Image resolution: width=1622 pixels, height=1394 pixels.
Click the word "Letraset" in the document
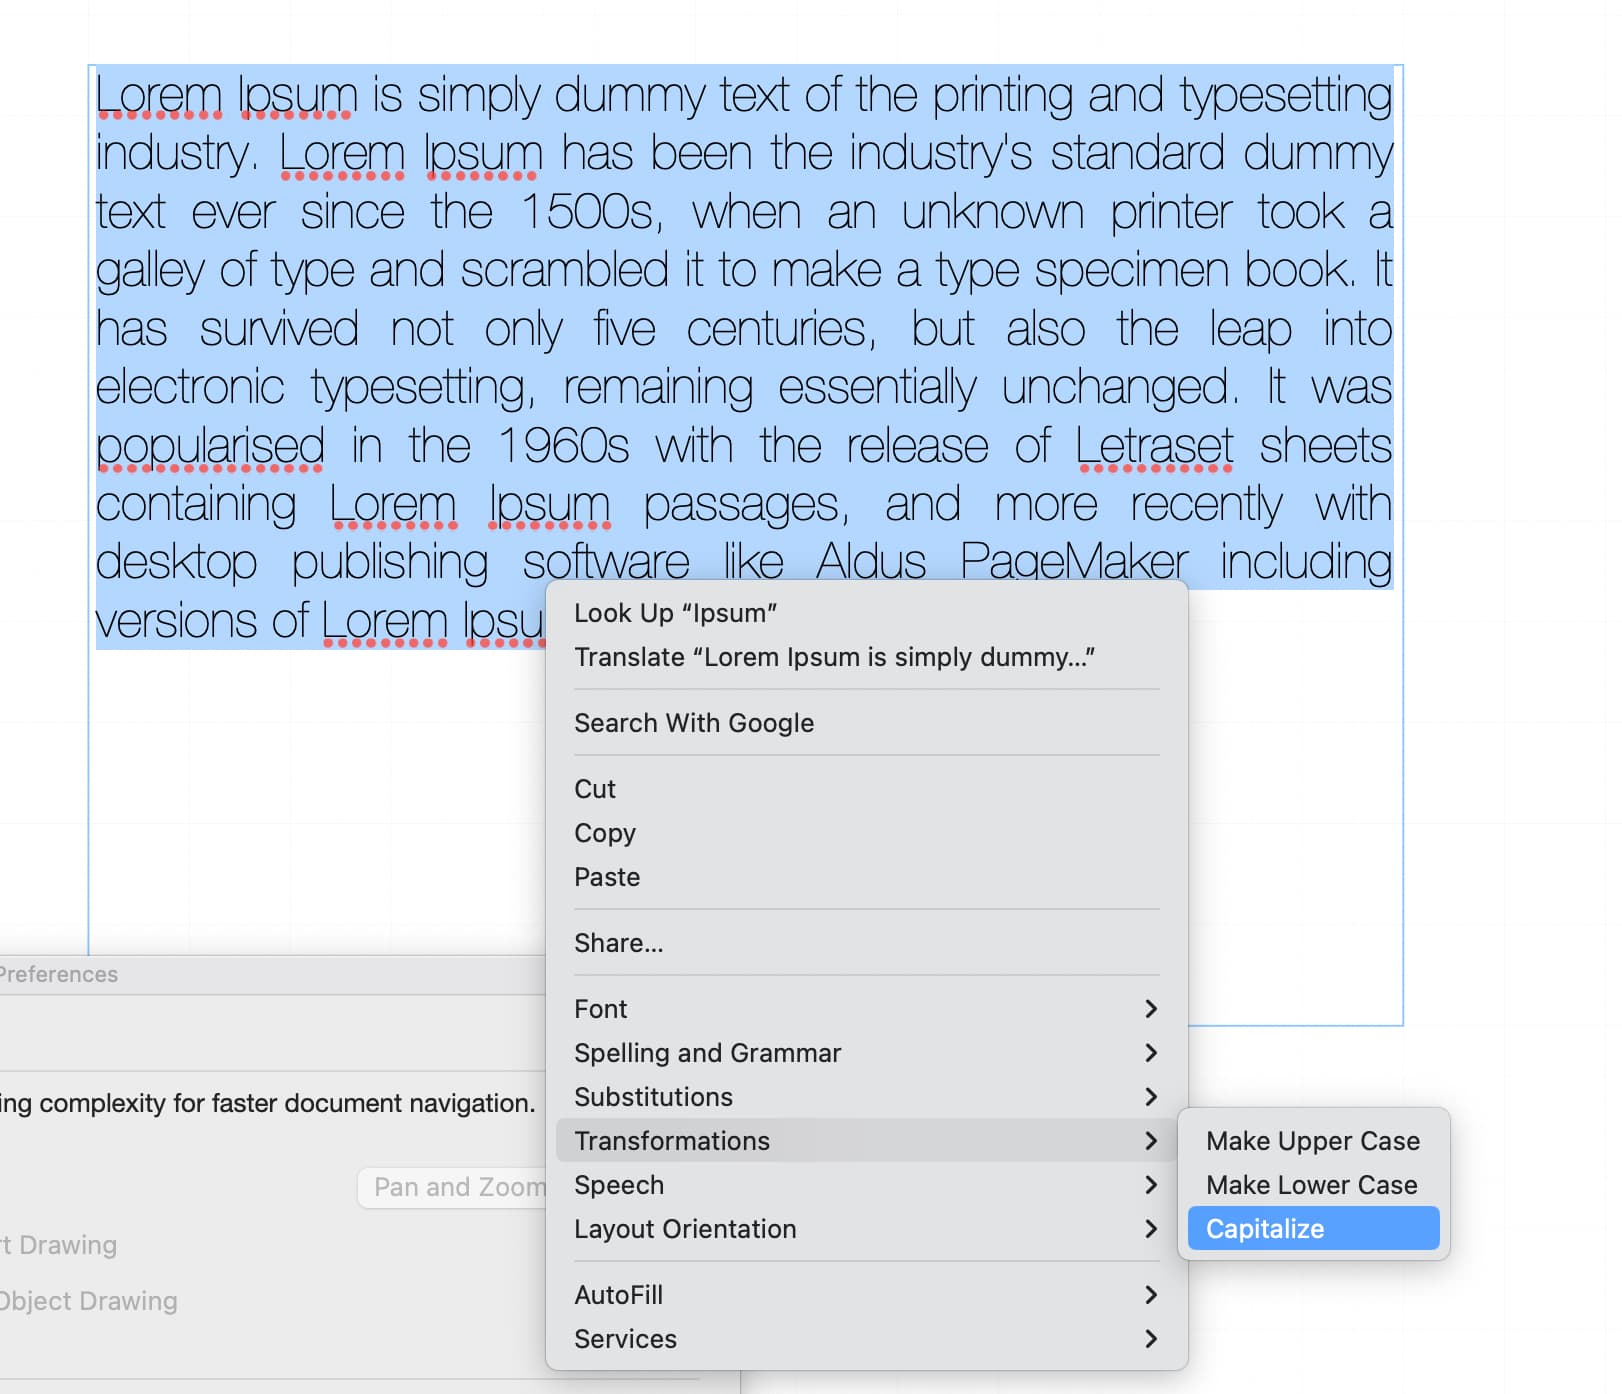pos(1154,446)
